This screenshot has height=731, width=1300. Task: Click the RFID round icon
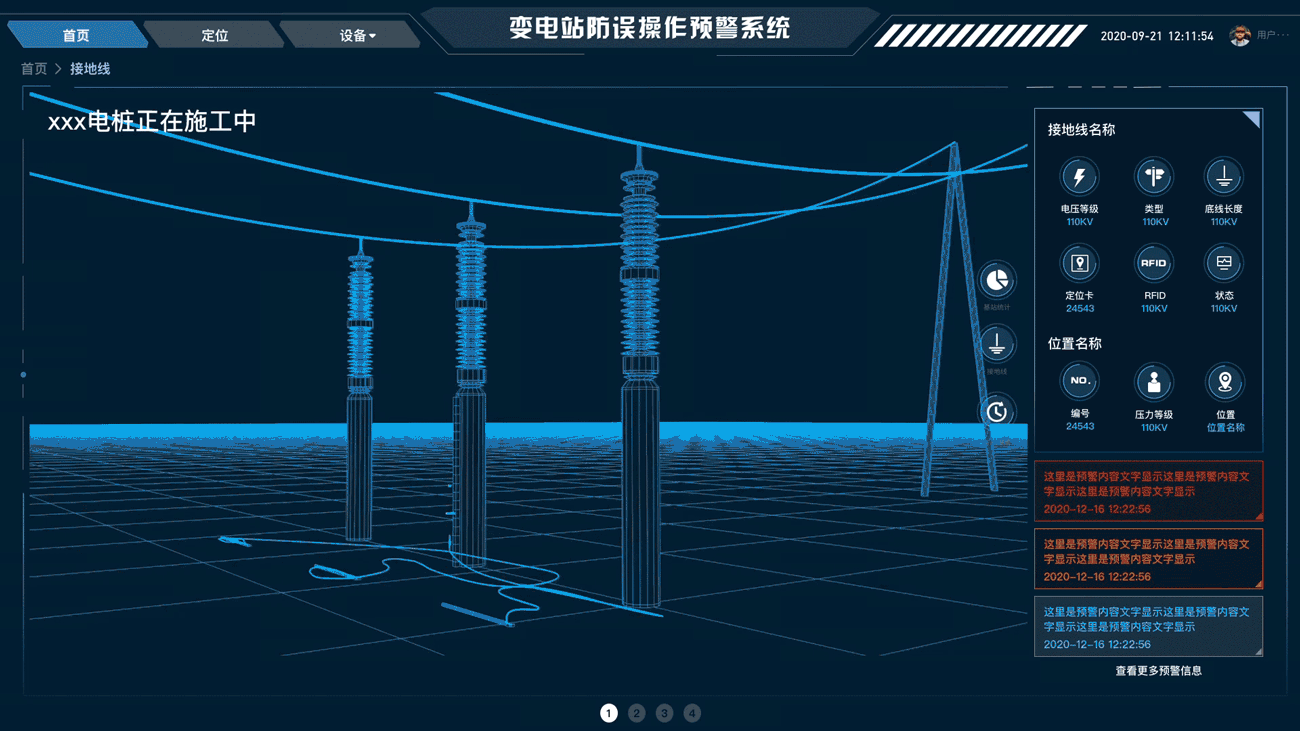tap(1154, 264)
